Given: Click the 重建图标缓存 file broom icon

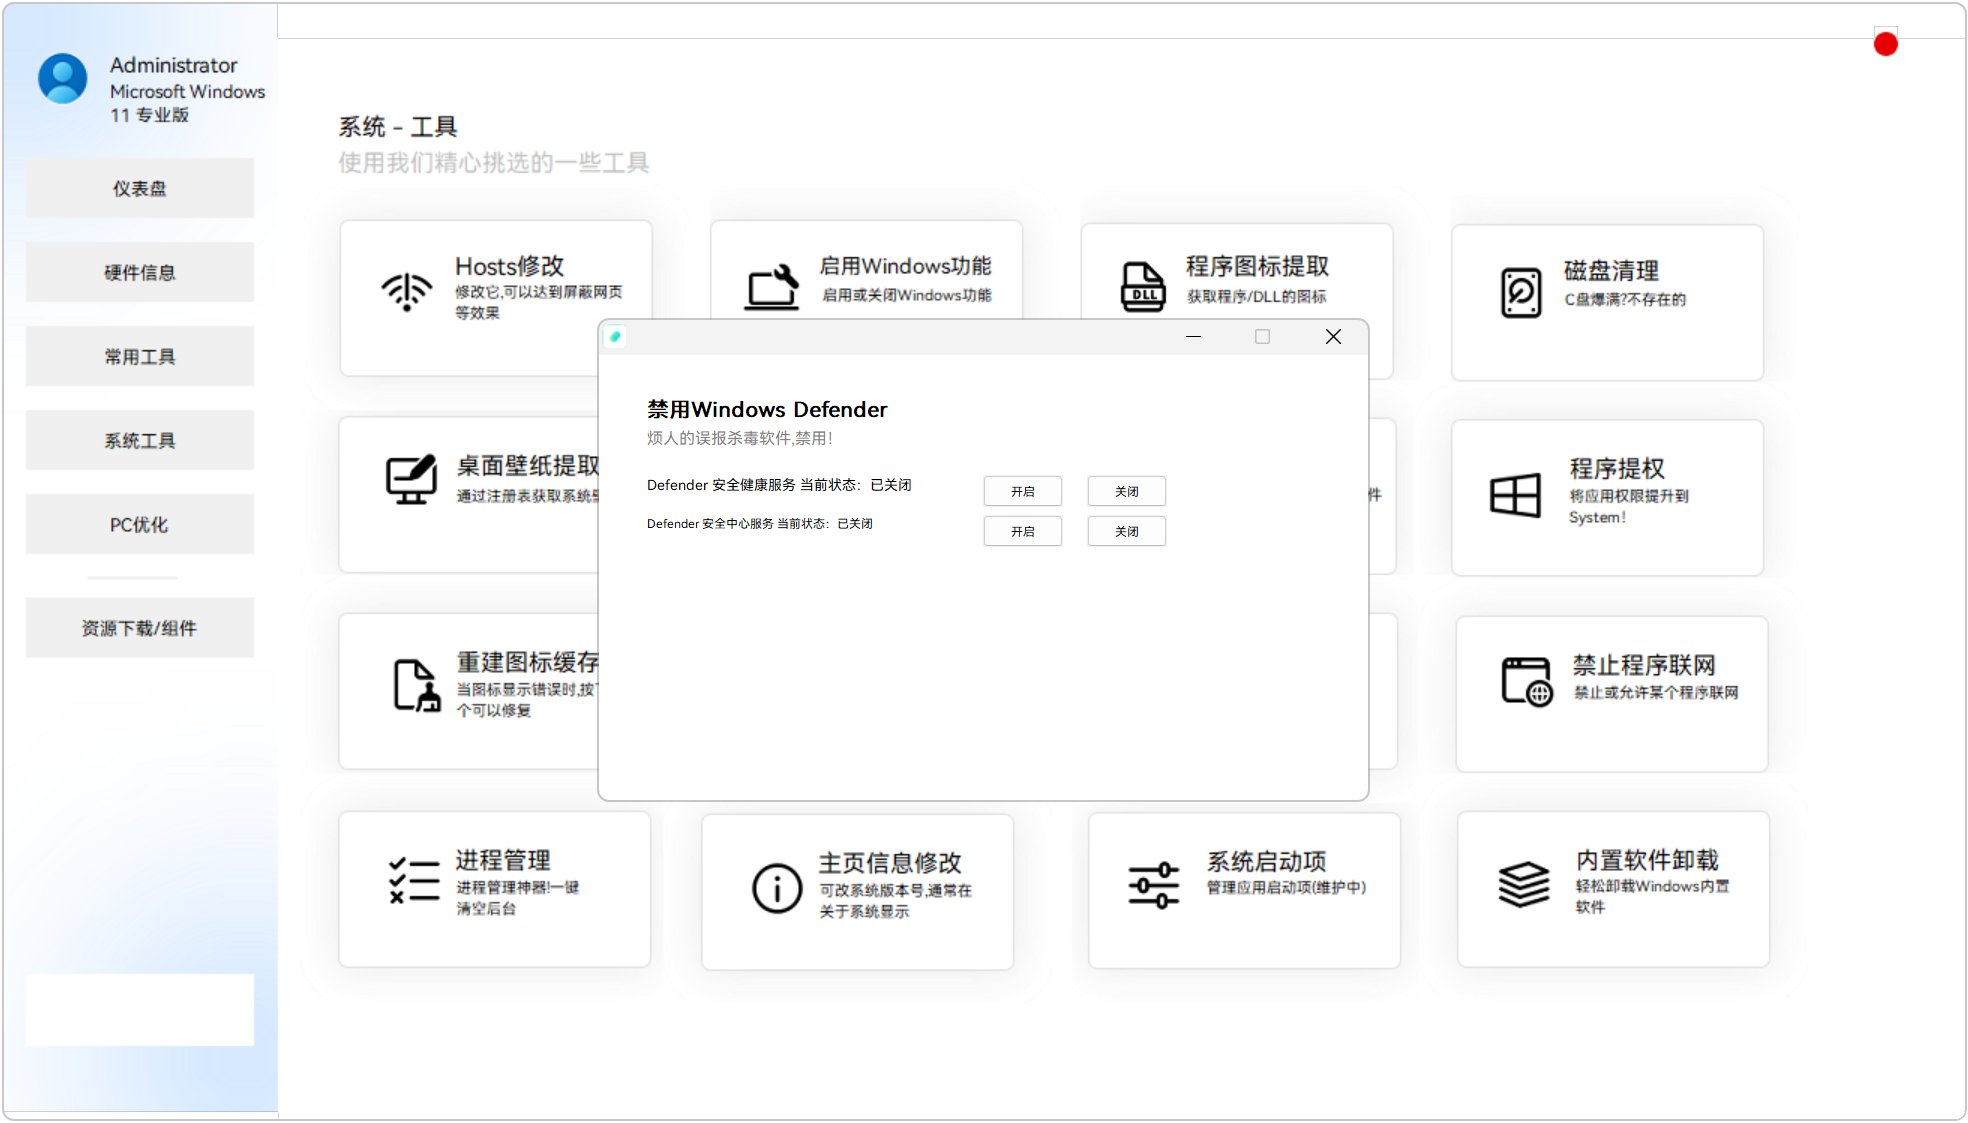Looking at the screenshot, I should (x=417, y=686).
